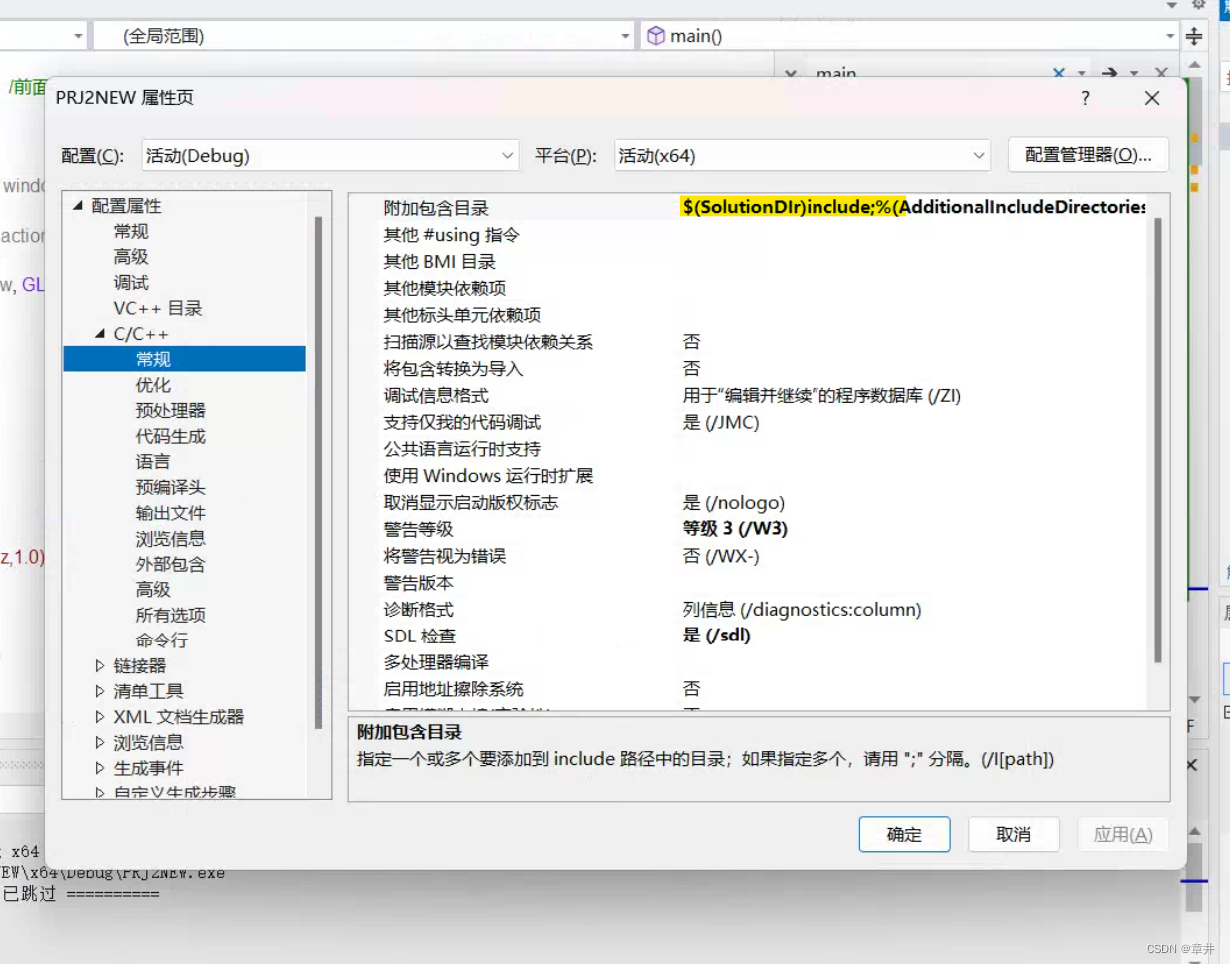Click the 确定 button
The width and height of the screenshot is (1230, 964).
click(x=904, y=834)
